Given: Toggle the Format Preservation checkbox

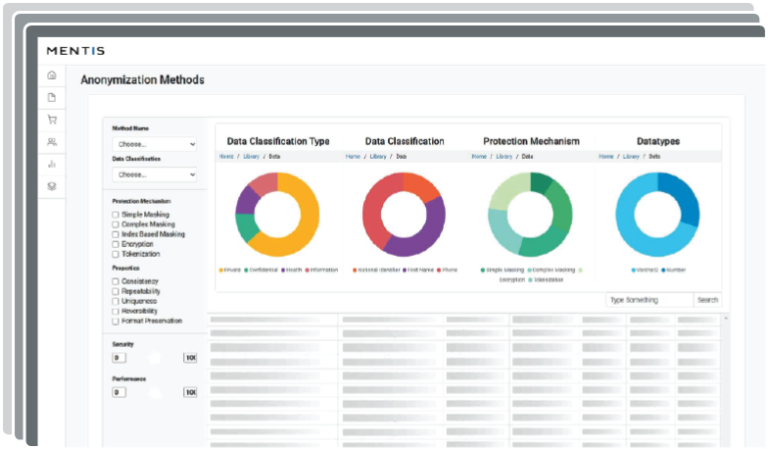Looking at the screenshot, I should click(x=116, y=321).
